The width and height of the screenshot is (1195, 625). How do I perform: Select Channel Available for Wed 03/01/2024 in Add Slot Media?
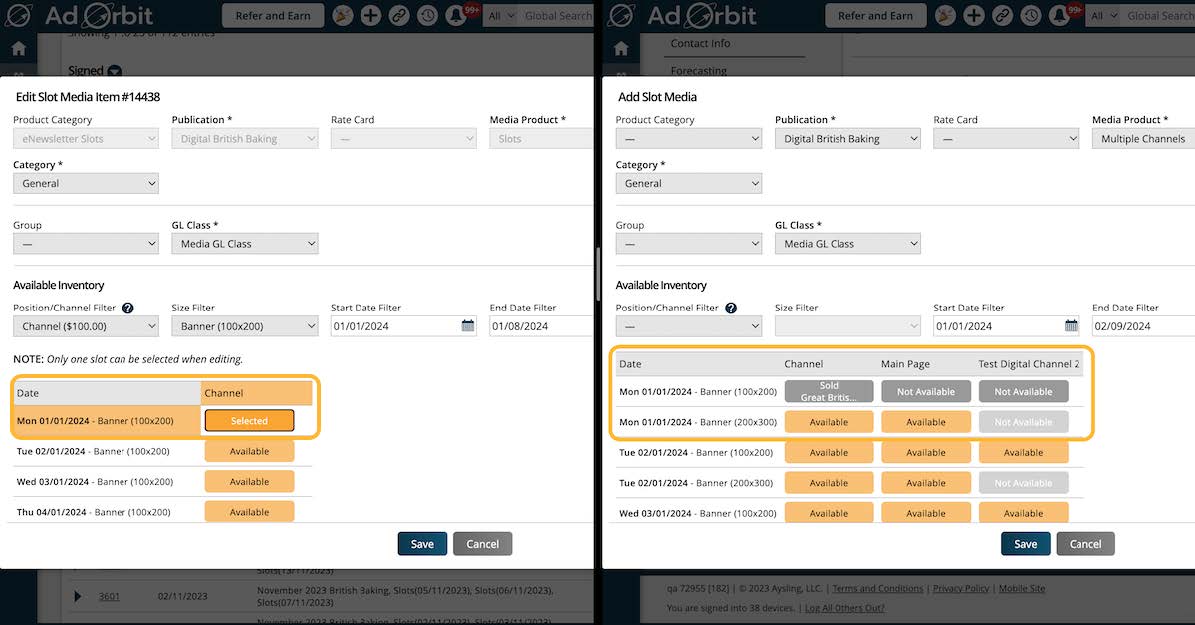tap(828, 513)
